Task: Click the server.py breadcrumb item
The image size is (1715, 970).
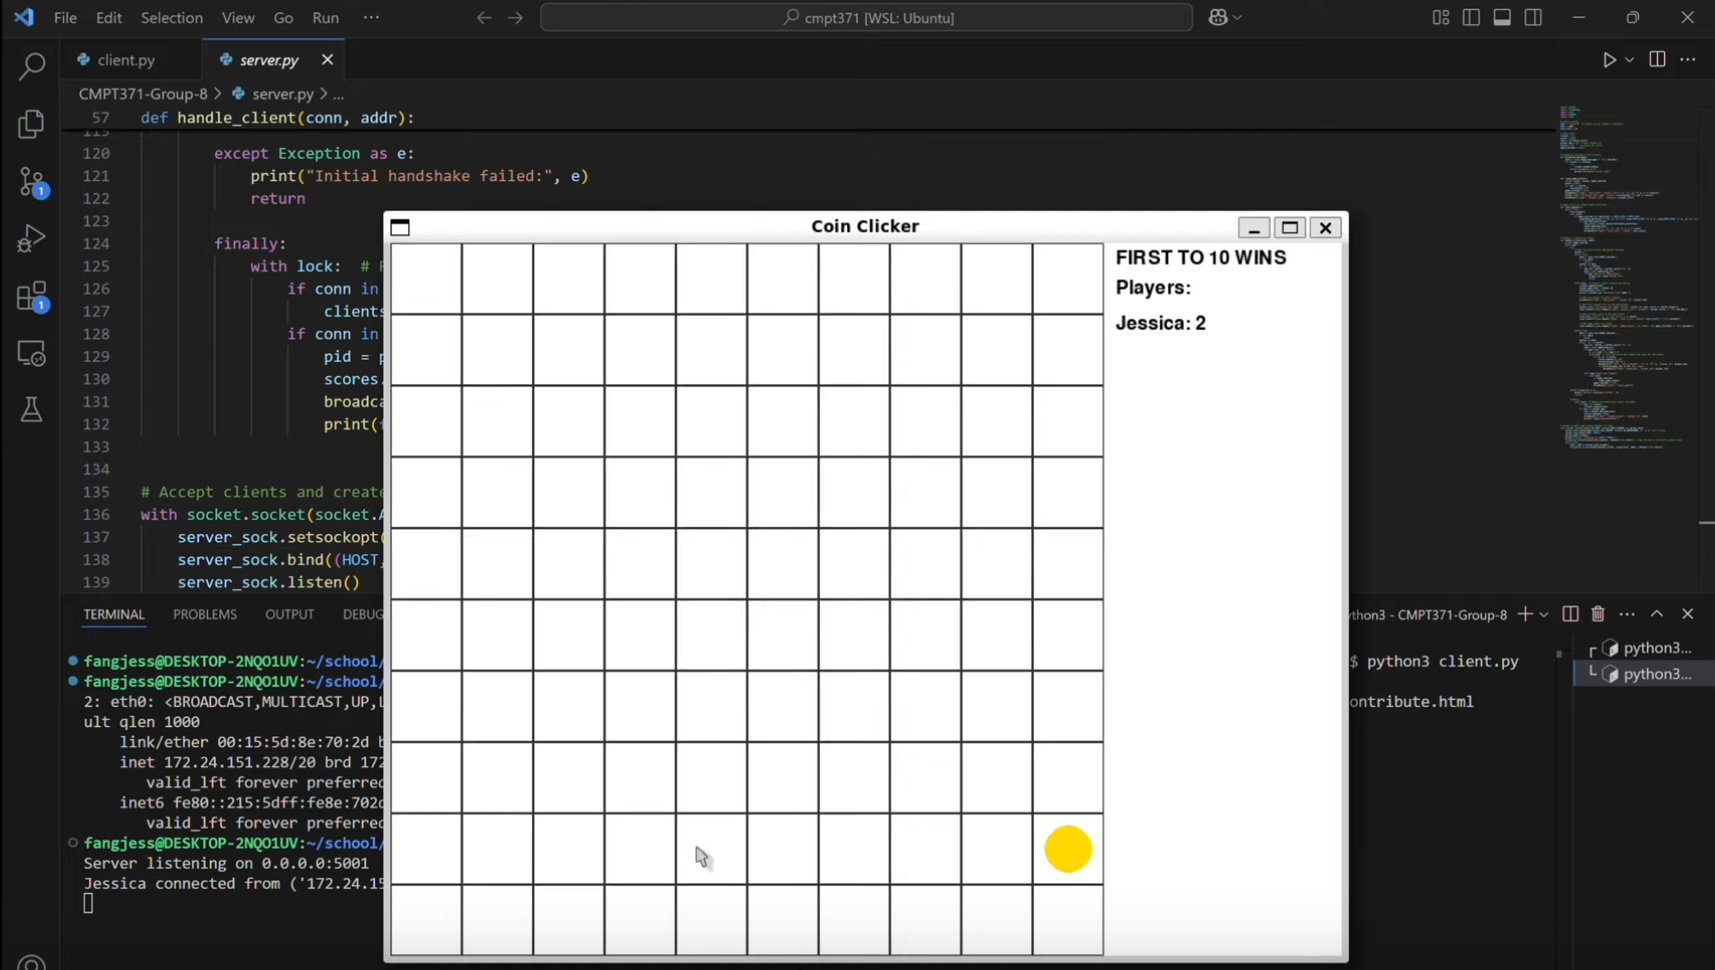Action: (x=282, y=94)
